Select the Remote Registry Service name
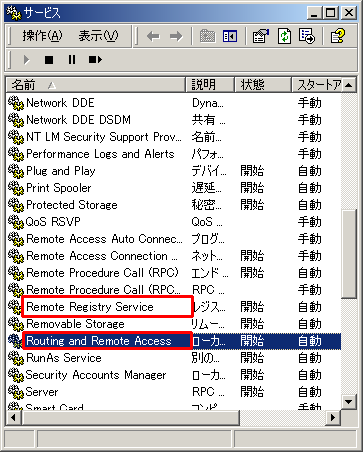Viewport: 363px width, 452px height. tap(90, 307)
